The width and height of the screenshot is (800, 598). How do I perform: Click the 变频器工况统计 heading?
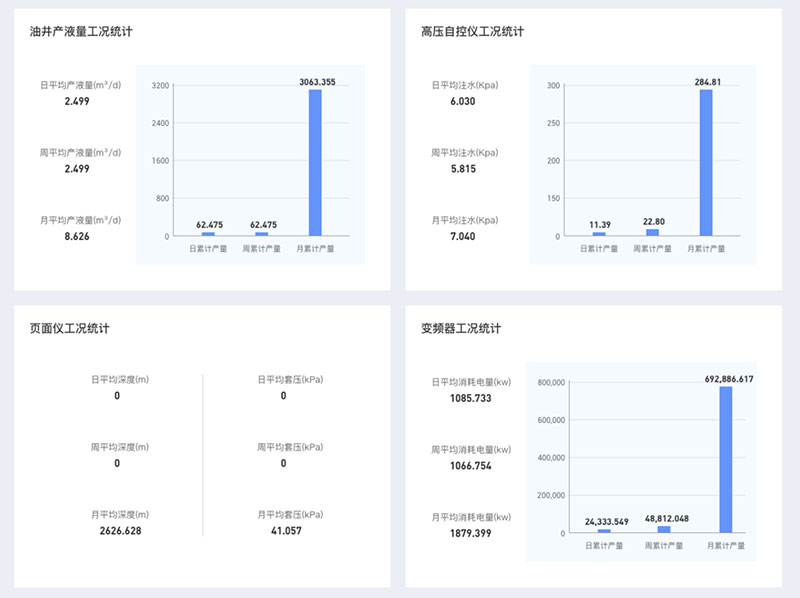point(460,325)
